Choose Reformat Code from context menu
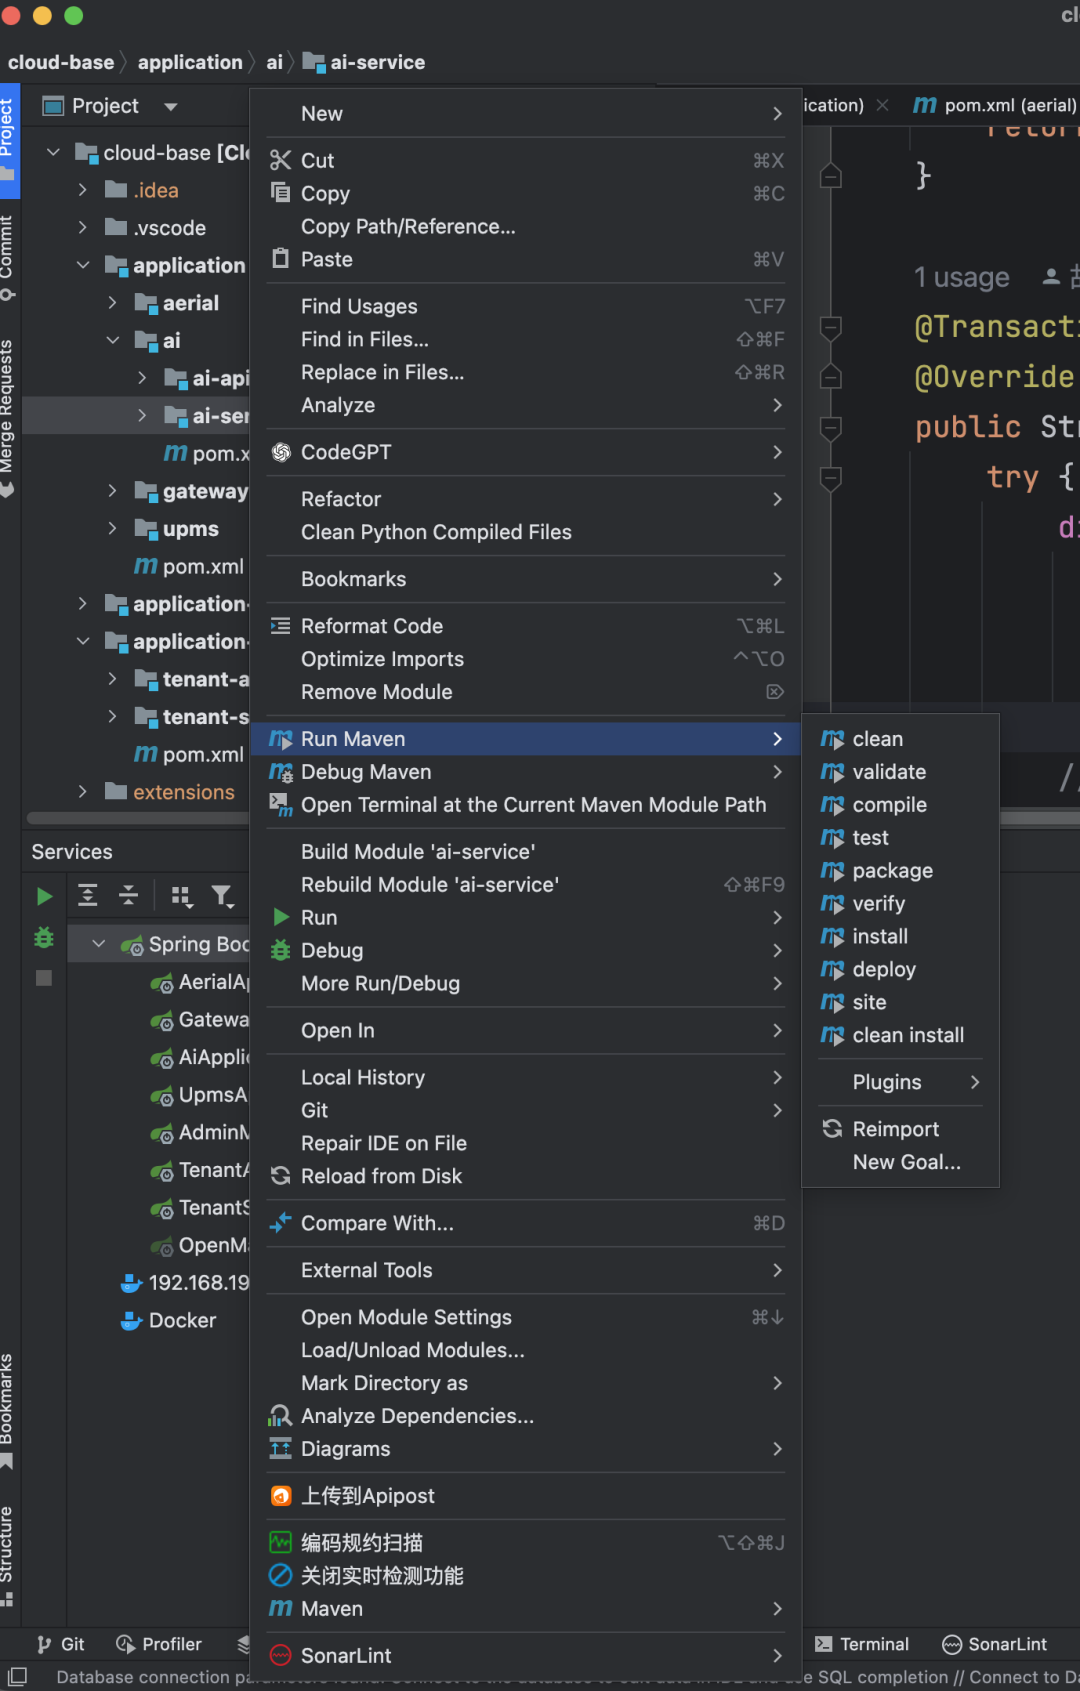 point(371,626)
